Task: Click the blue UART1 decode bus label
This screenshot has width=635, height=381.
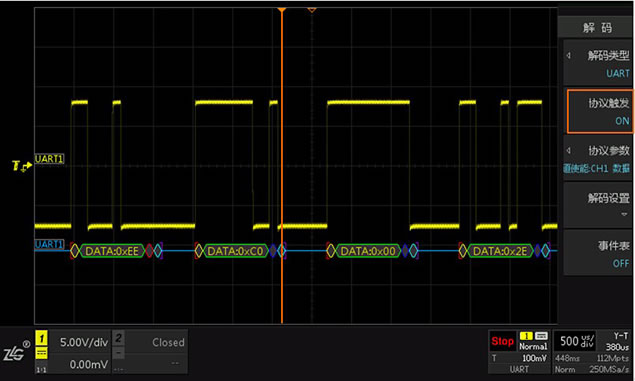Action: point(49,244)
